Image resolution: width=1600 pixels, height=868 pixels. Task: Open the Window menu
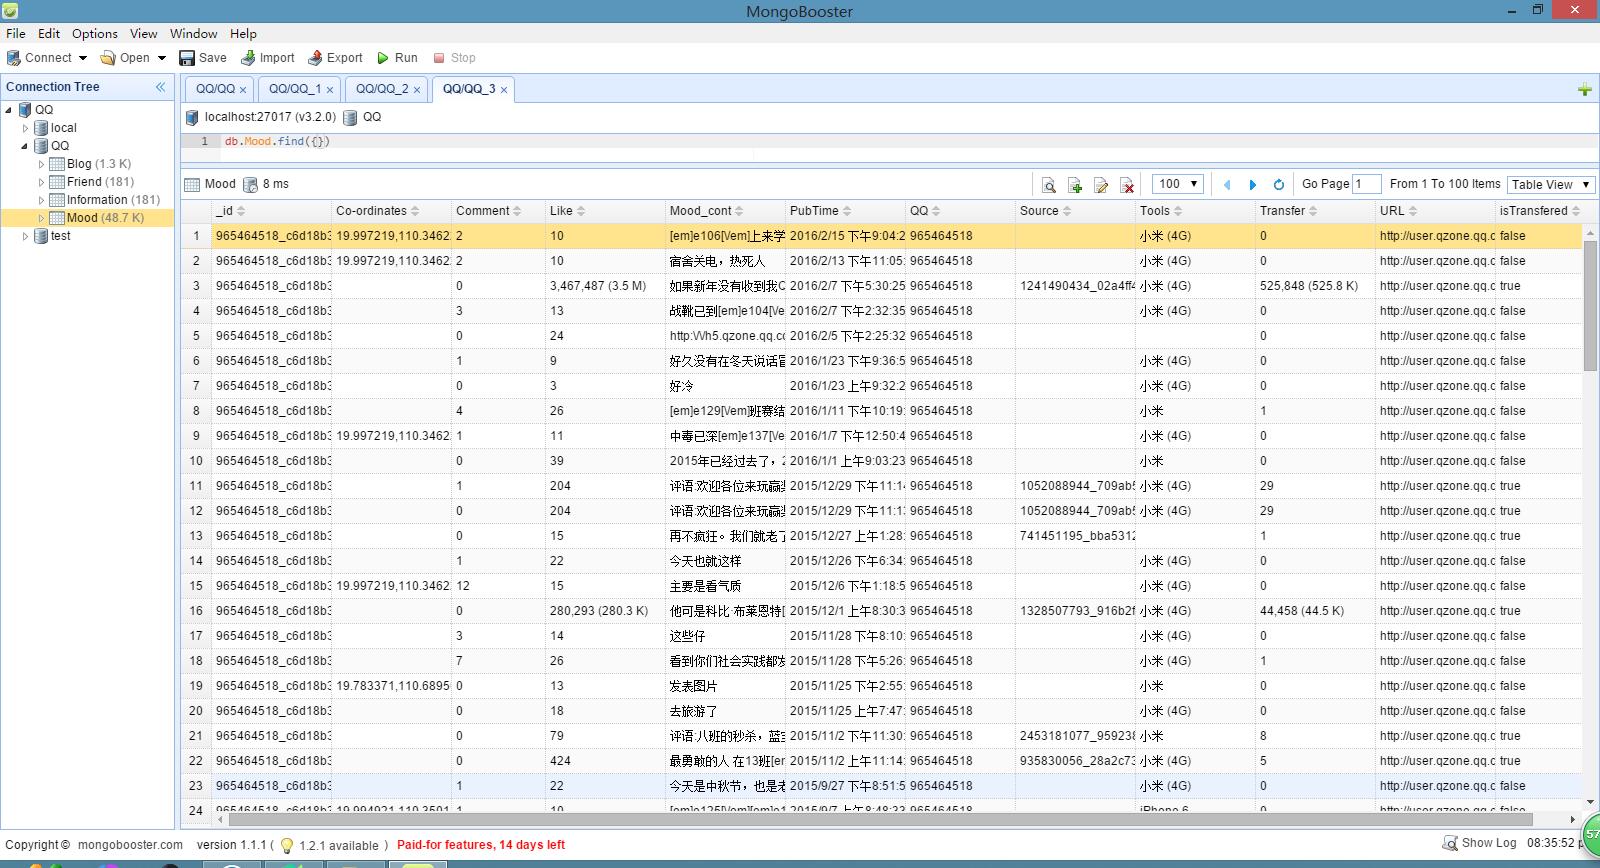click(194, 33)
